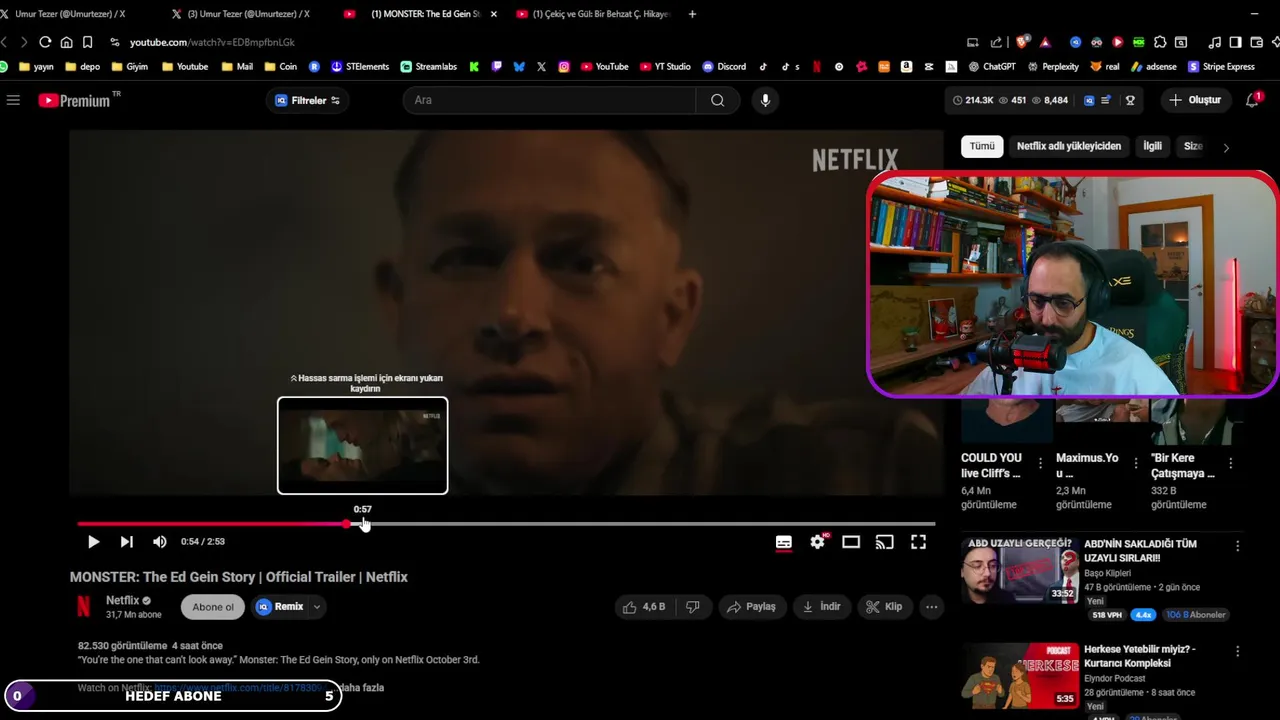Open options for COULD YOU live Cliff's video

click(1040, 464)
